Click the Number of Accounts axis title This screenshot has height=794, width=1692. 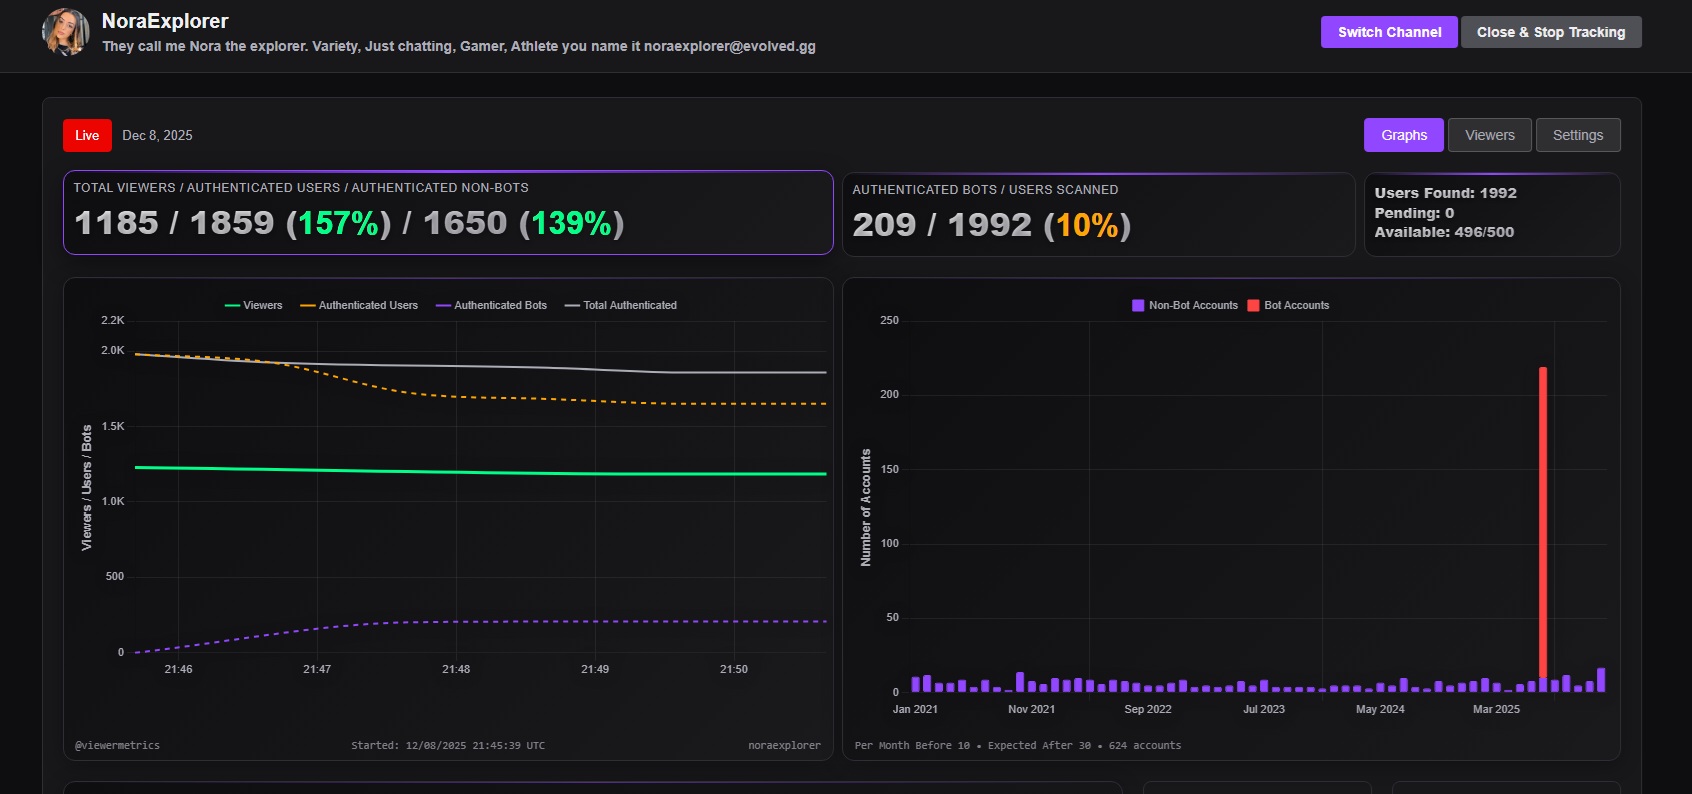pos(866,507)
